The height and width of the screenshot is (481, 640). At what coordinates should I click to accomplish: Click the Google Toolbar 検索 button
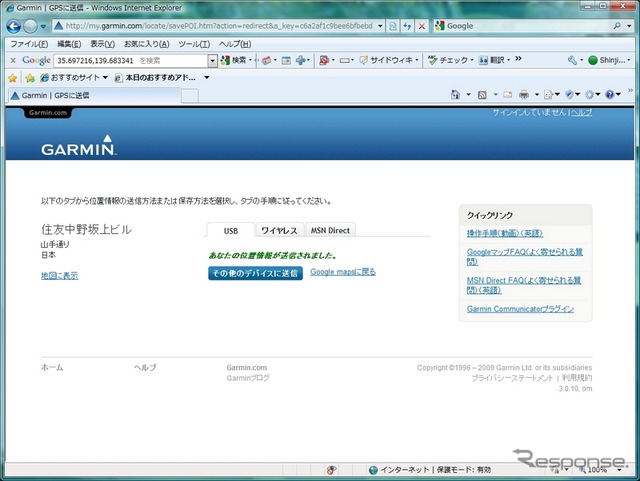pyautogui.click(x=236, y=60)
